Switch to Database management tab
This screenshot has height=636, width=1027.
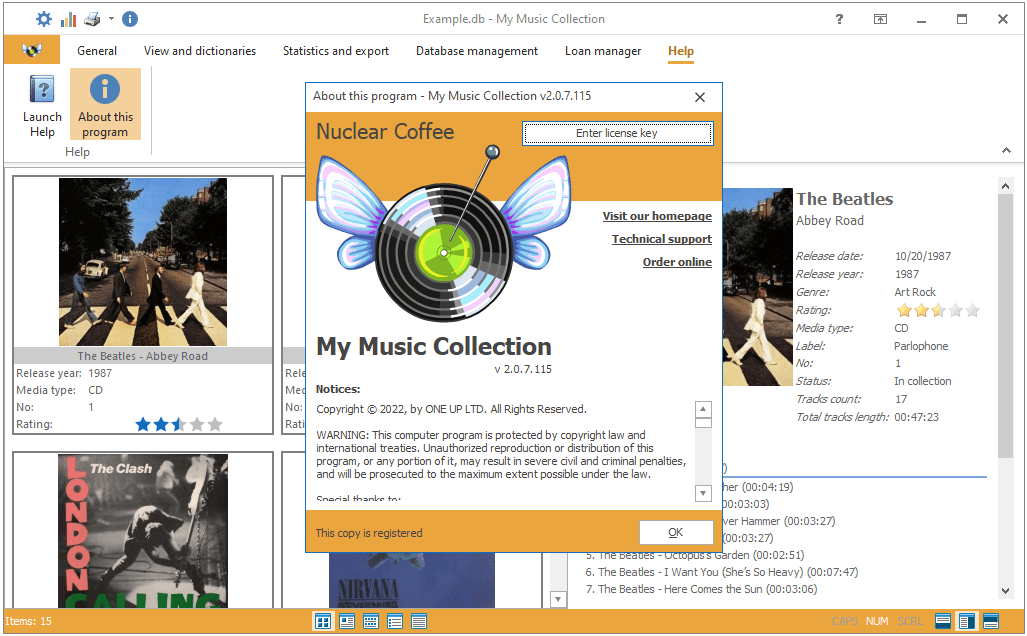pyautogui.click(x=477, y=50)
